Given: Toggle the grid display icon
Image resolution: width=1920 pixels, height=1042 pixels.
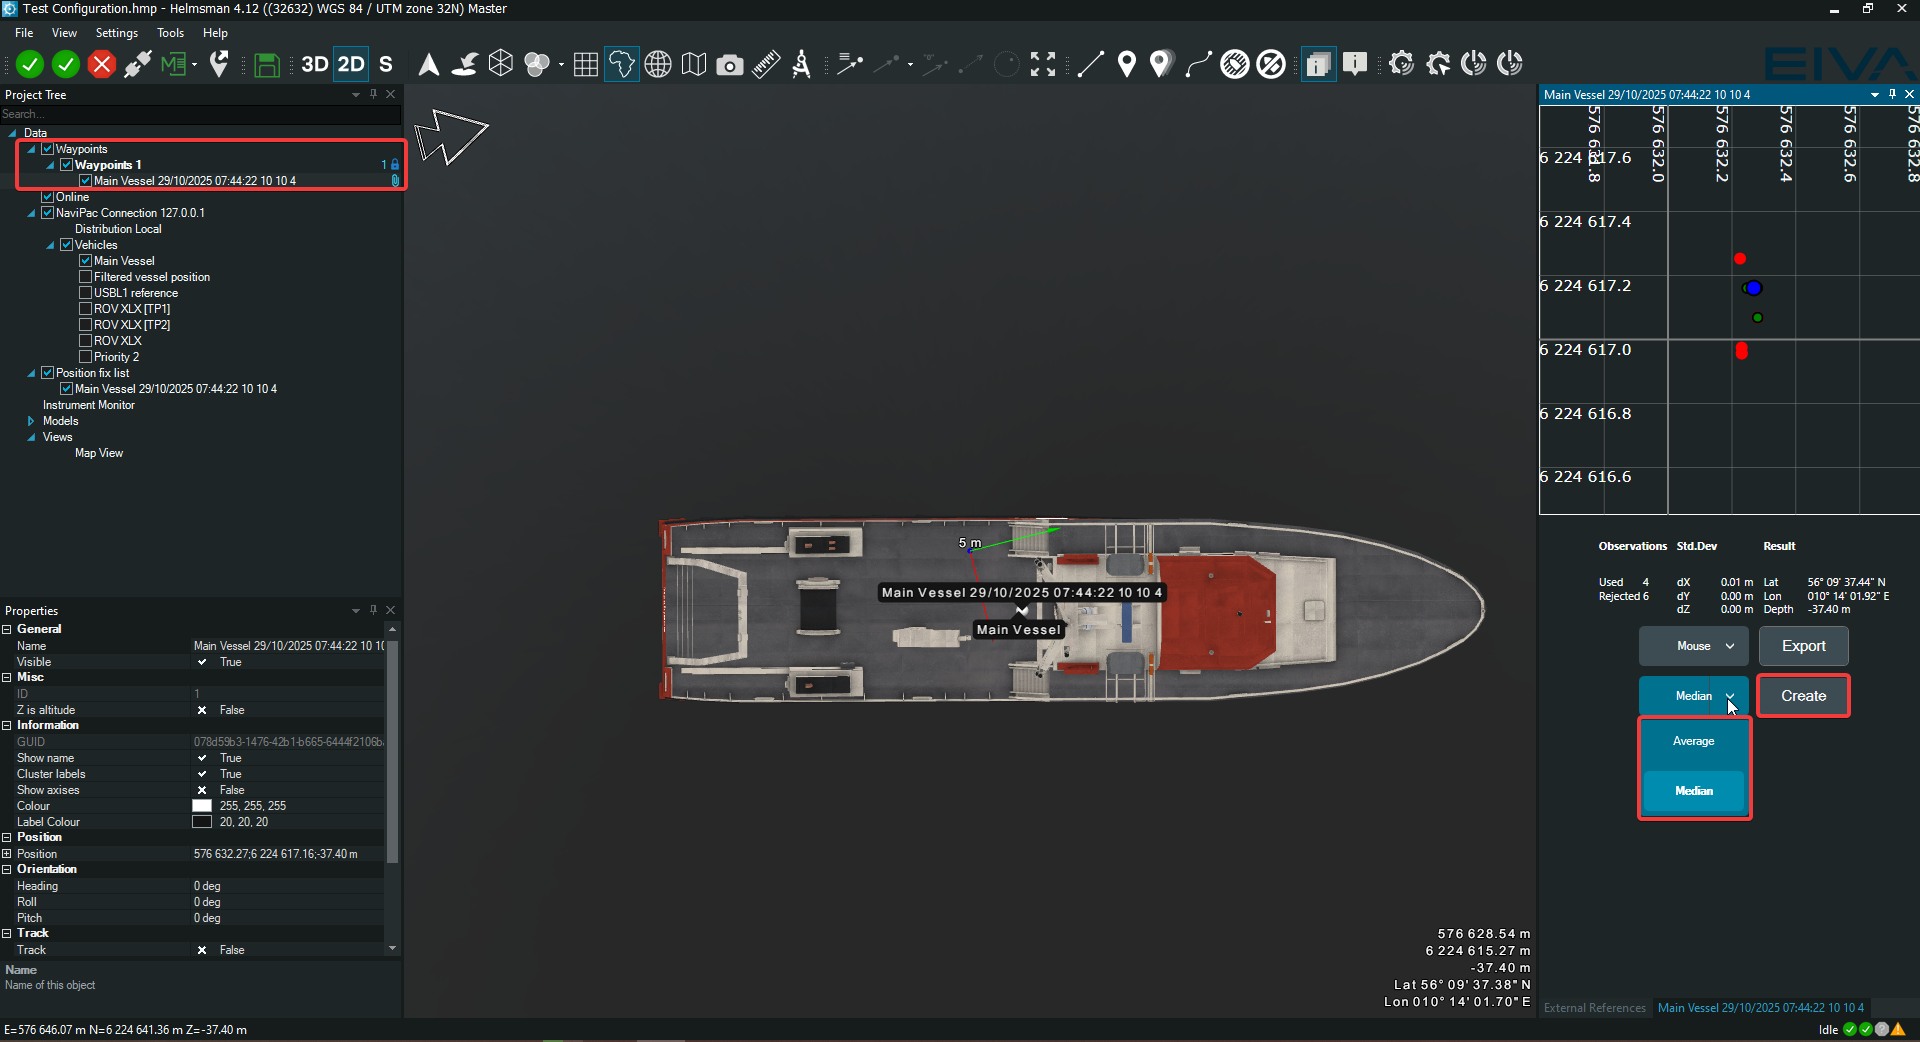Looking at the screenshot, I should (586, 65).
